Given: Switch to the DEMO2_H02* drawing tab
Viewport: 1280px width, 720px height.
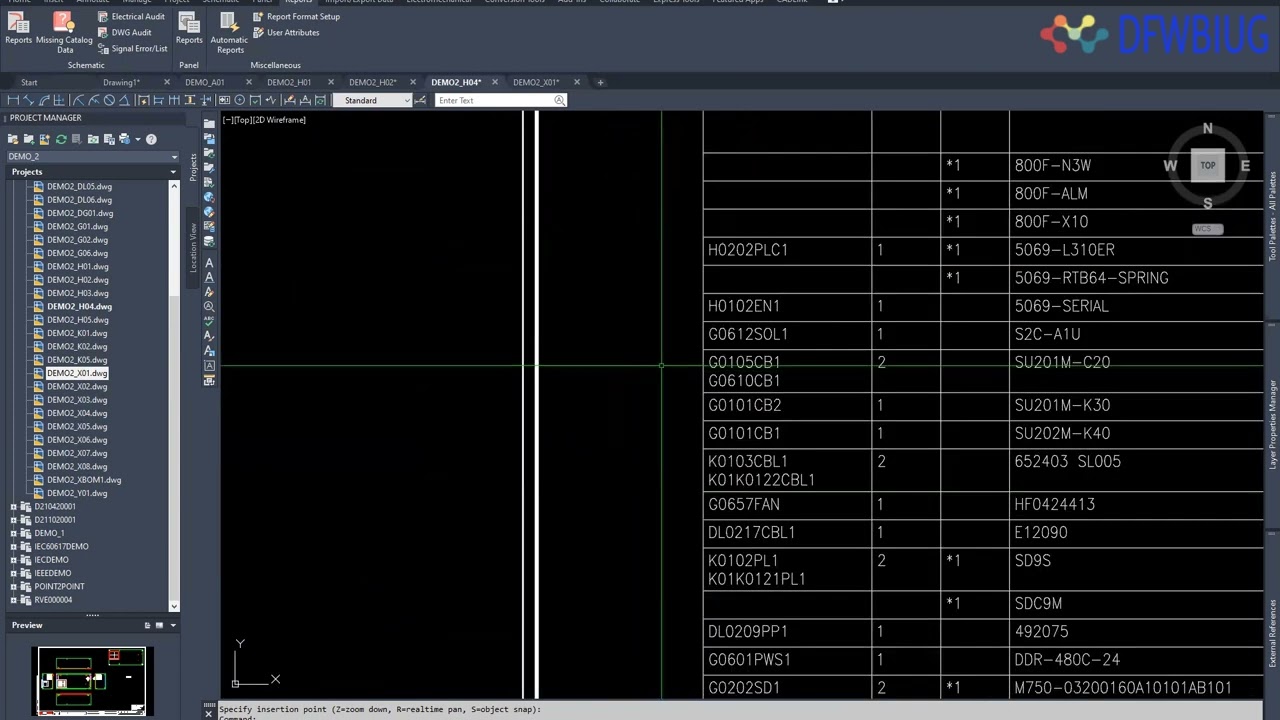Looking at the screenshot, I should pyautogui.click(x=372, y=82).
